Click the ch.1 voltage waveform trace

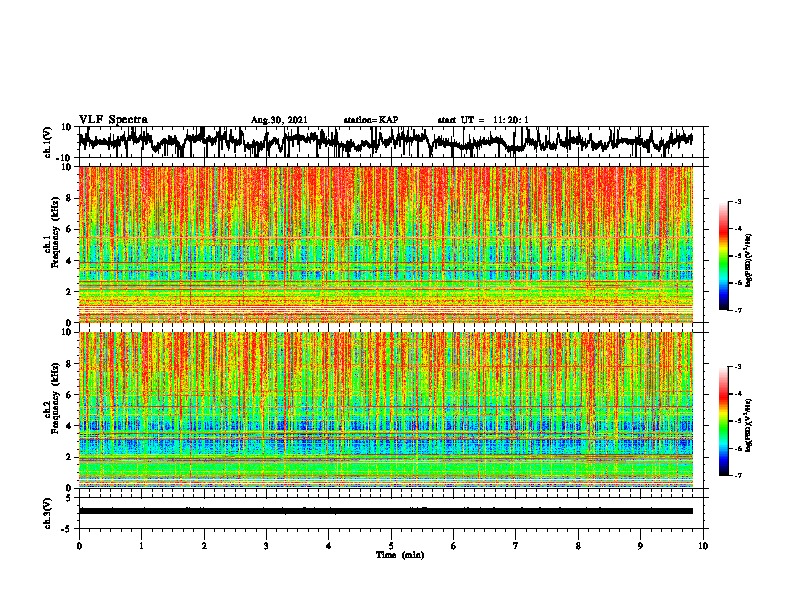click(385, 141)
